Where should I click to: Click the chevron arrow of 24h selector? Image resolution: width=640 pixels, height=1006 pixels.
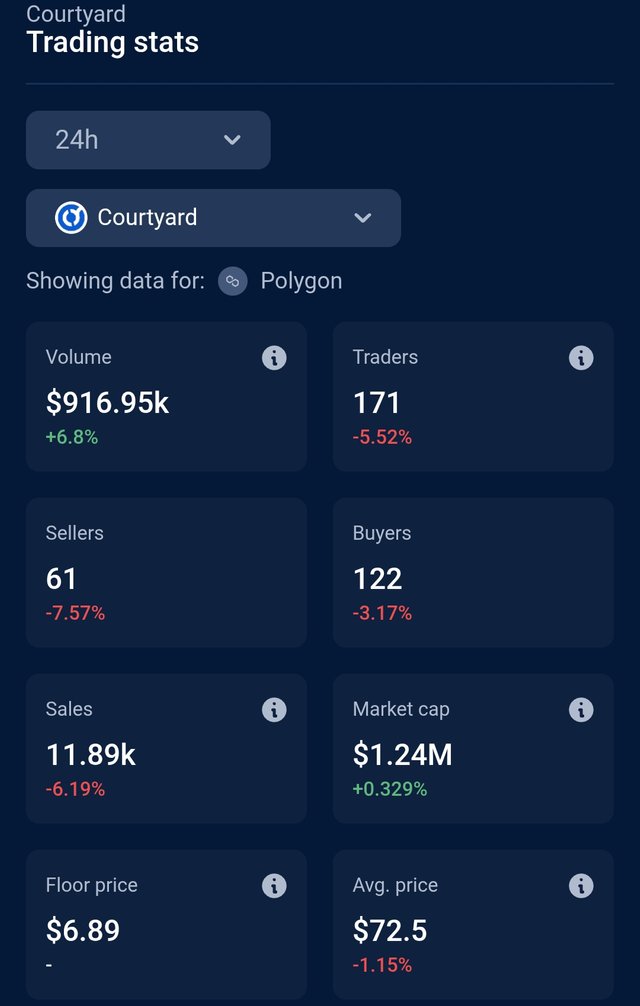tap(232, 139)
